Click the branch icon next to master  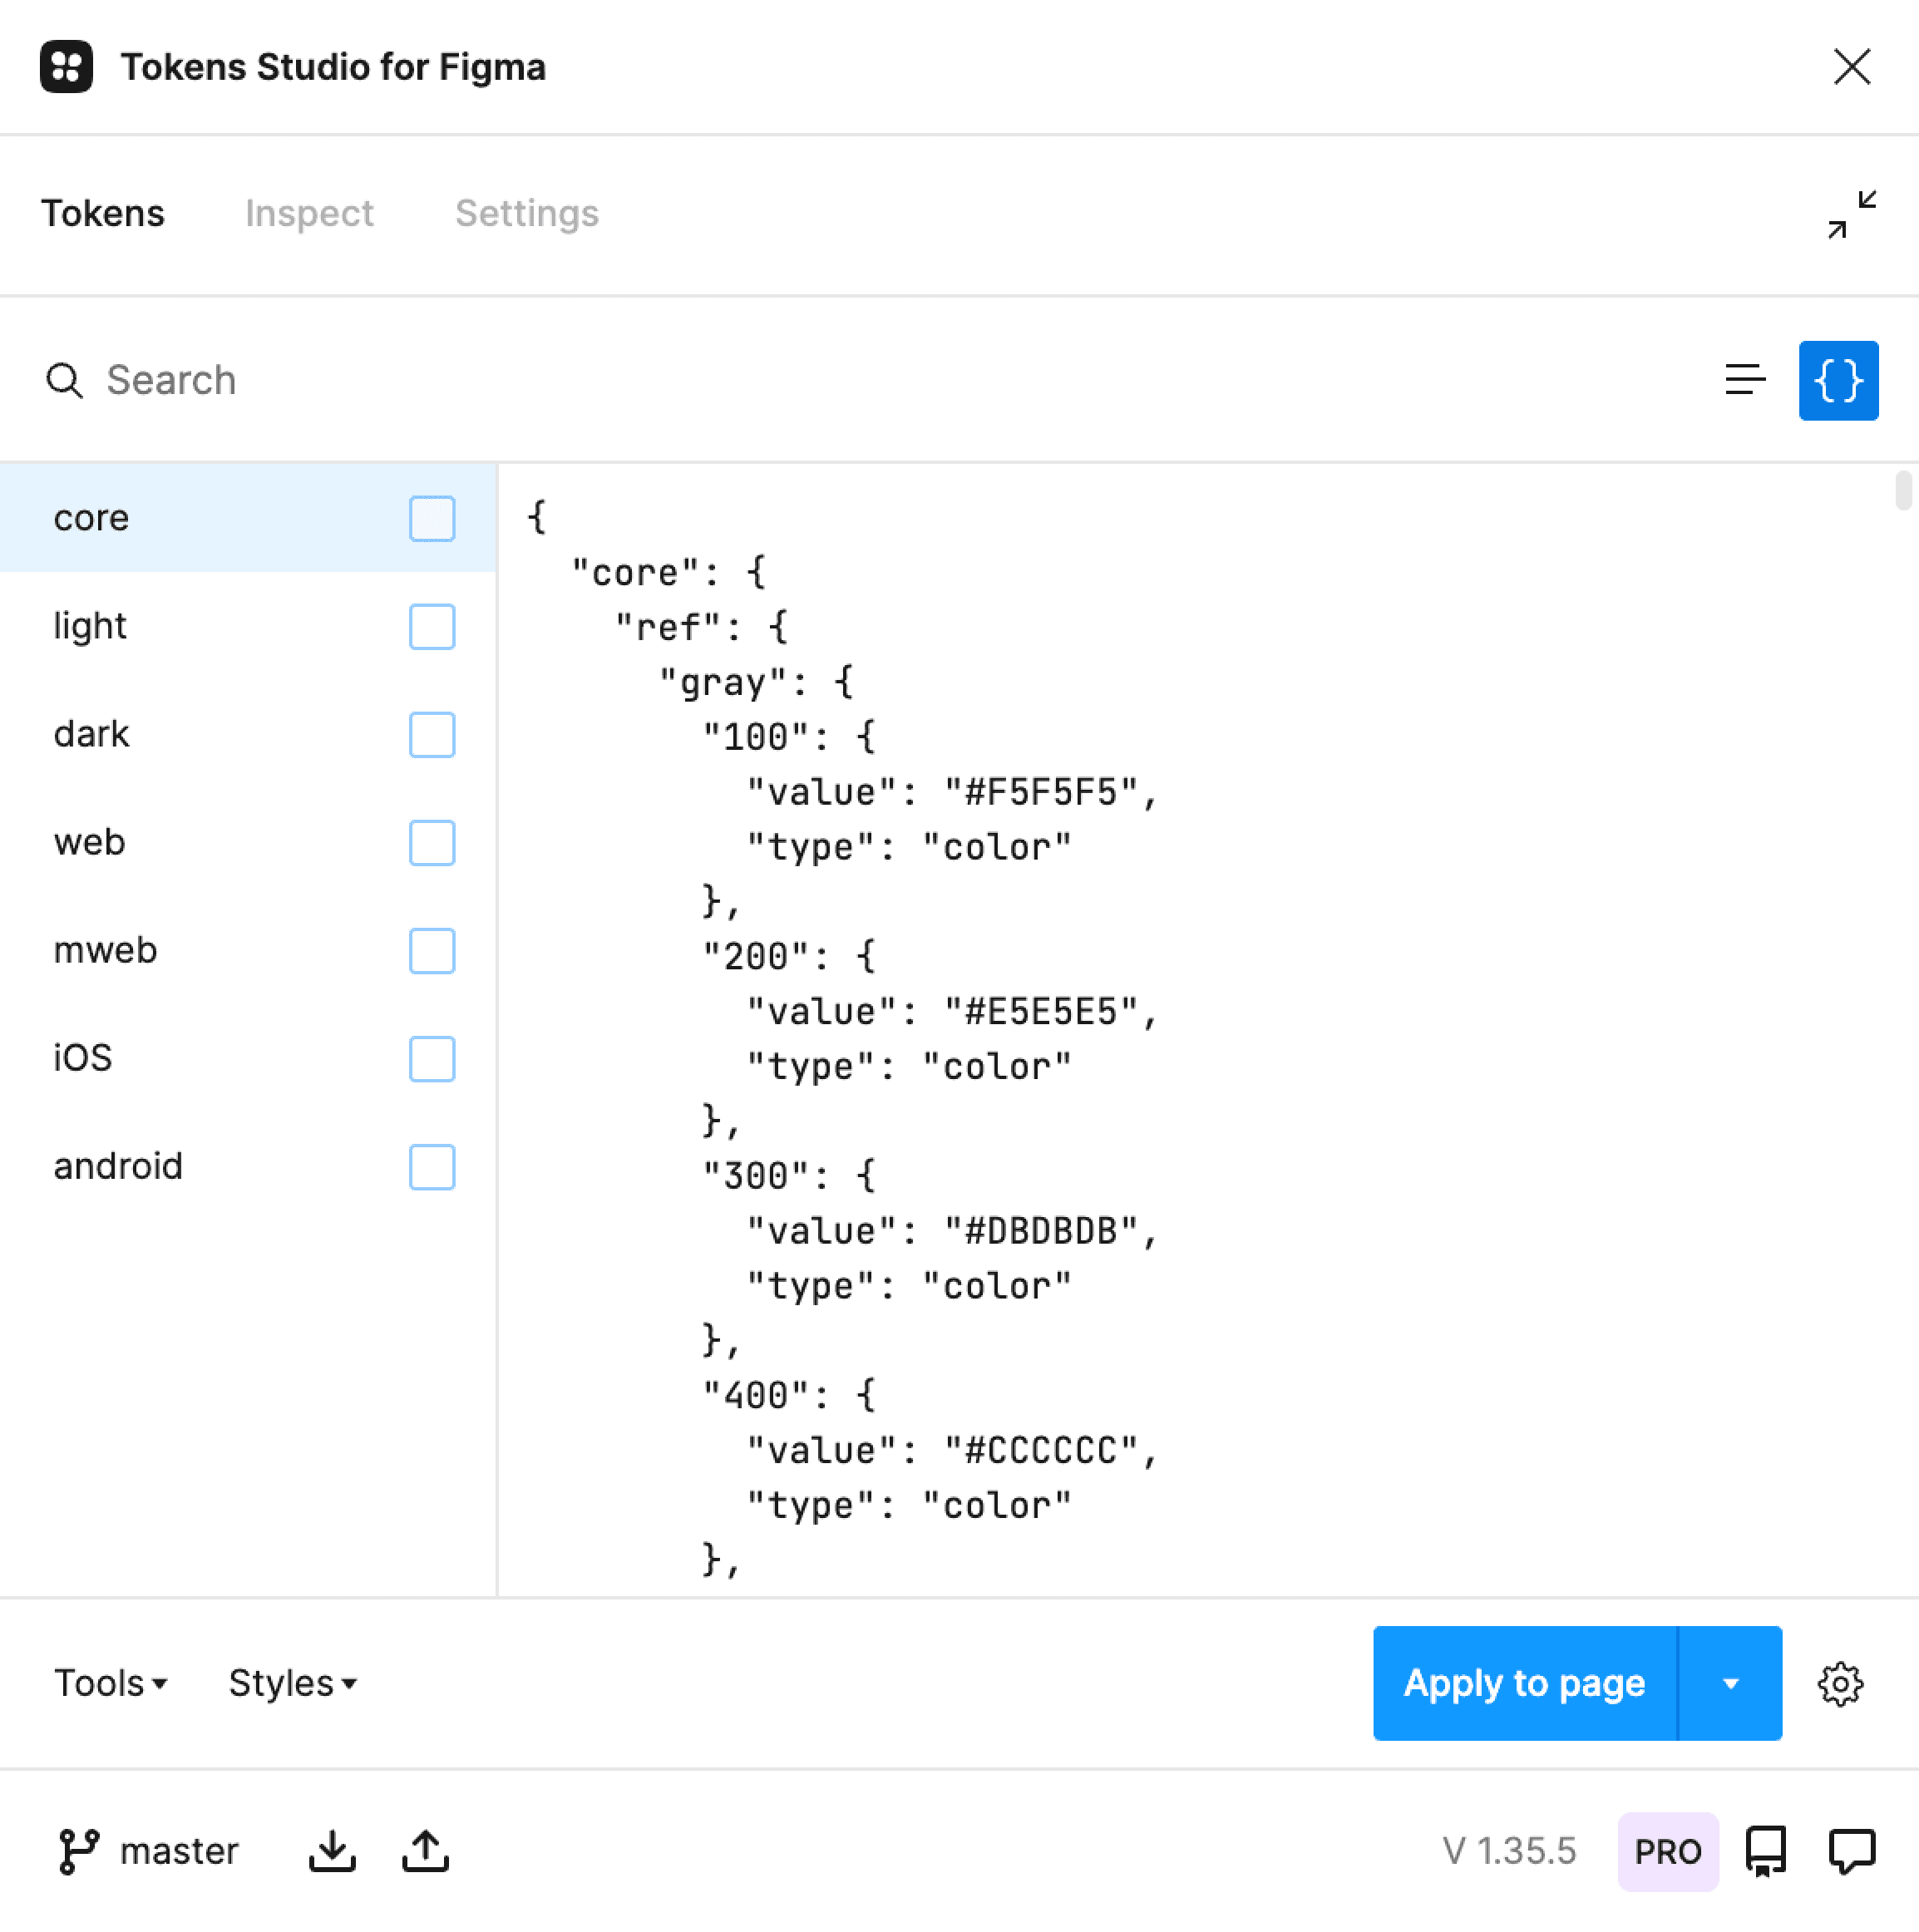pos(78,1852)
